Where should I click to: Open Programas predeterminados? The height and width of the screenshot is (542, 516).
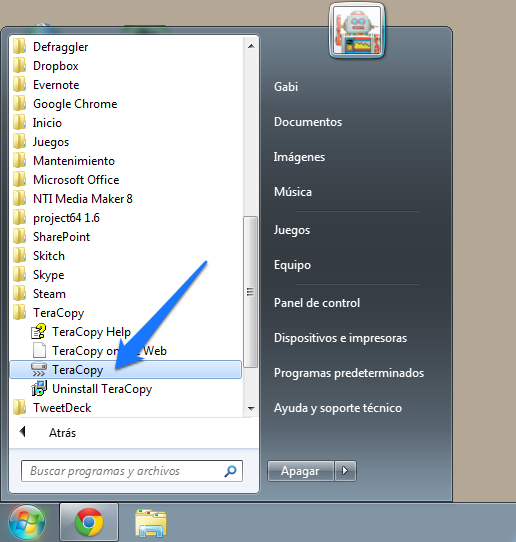[x=349, y=373]
